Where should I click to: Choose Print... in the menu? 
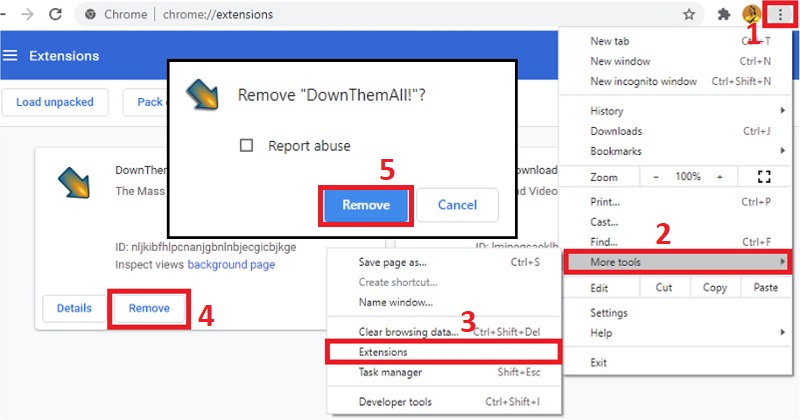[677, 202]
